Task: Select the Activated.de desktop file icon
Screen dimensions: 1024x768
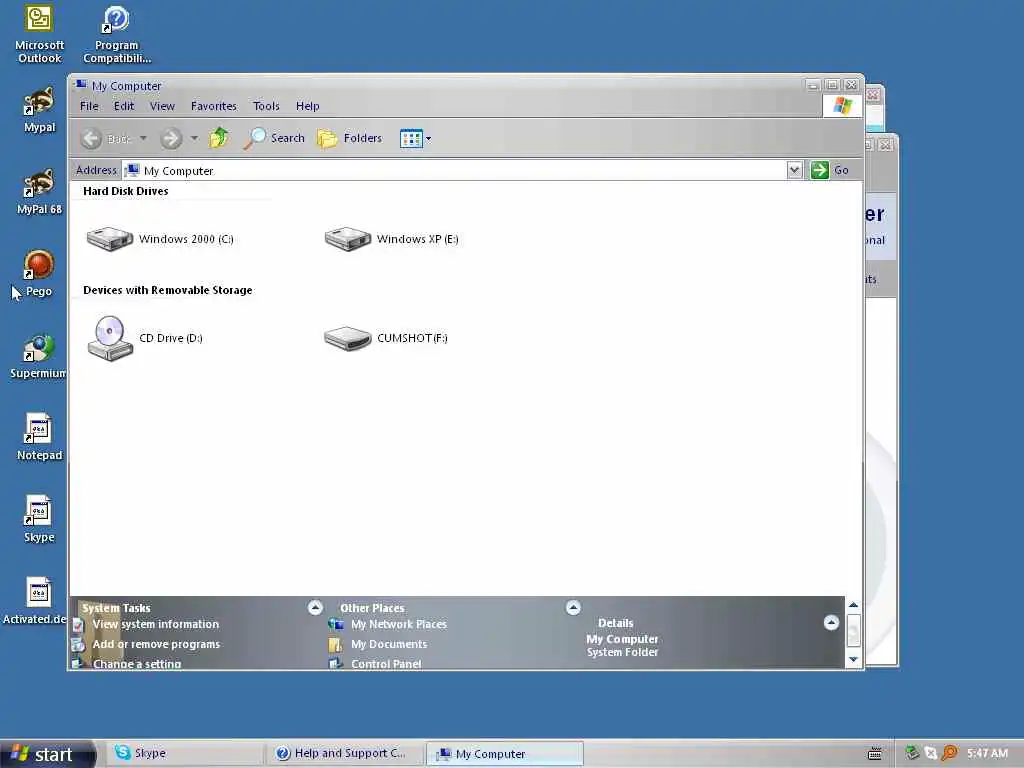Action: coord(37,601)
